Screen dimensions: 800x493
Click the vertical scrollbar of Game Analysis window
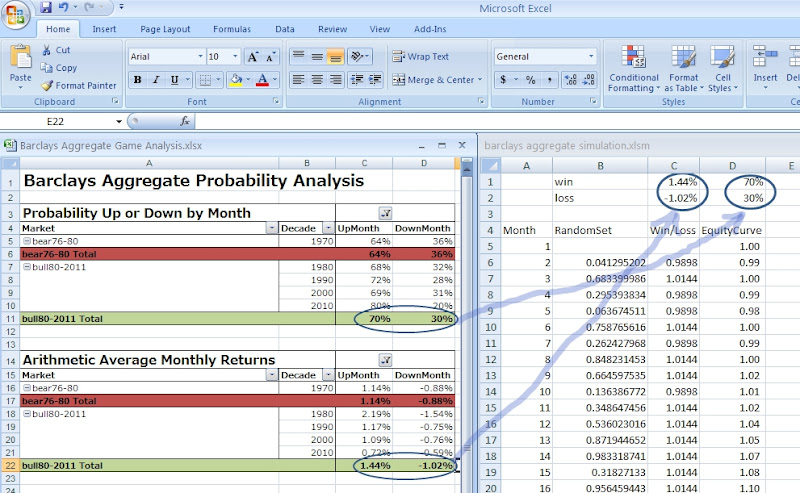[466, 327]
